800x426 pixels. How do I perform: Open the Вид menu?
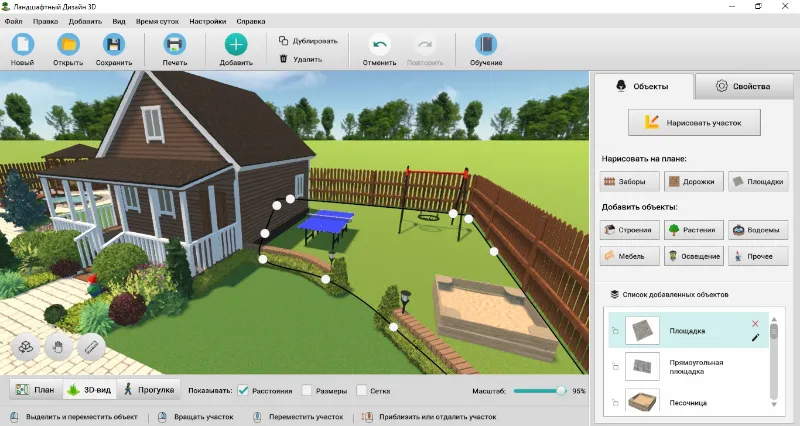[119, 21]
